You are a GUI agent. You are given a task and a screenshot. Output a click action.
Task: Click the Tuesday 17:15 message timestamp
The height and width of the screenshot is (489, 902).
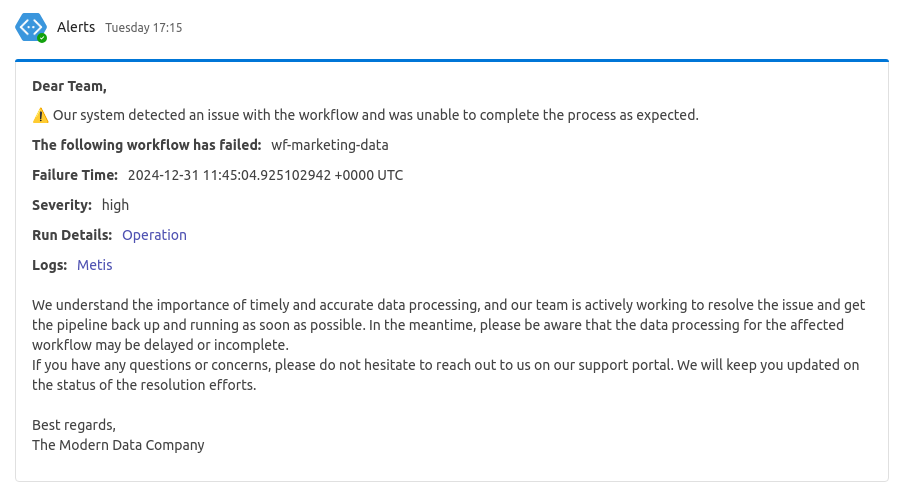pyautogui.click(x=143, y=28)
